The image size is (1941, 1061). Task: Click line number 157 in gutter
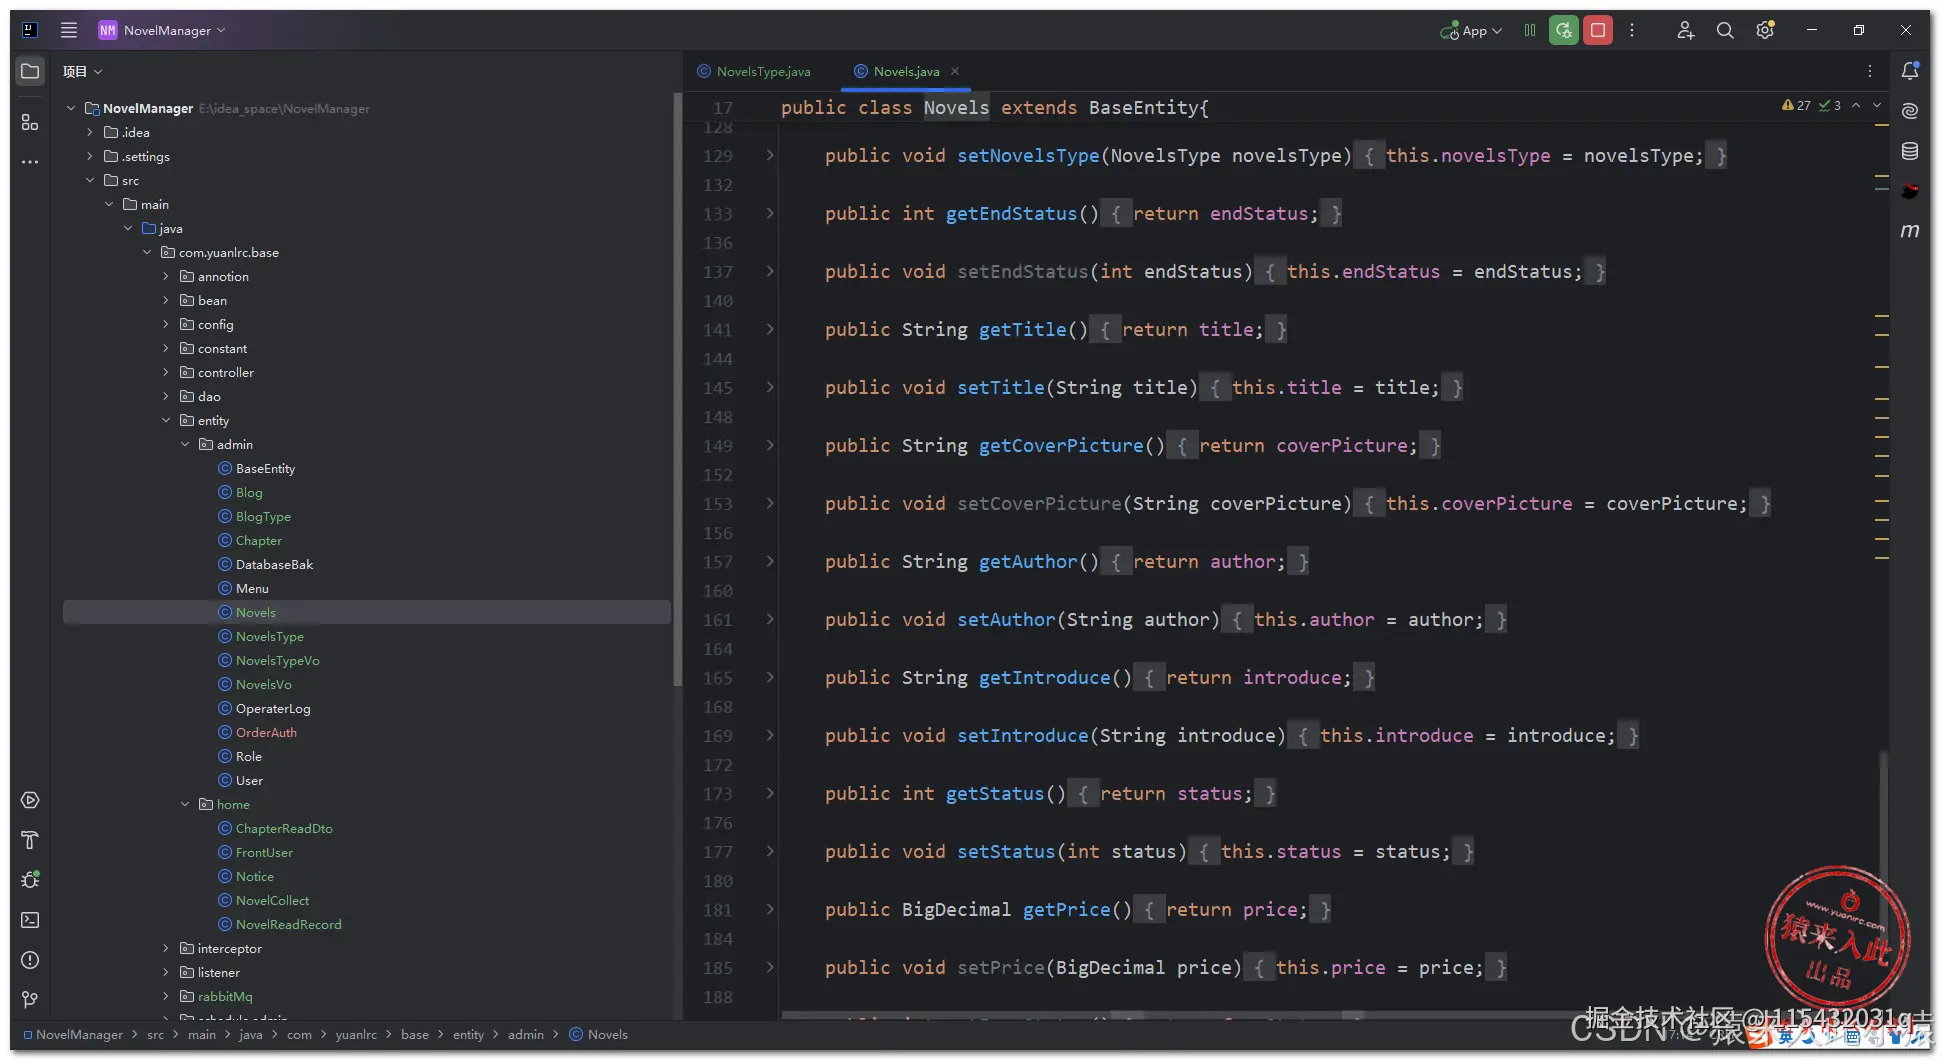coord(717,561)
